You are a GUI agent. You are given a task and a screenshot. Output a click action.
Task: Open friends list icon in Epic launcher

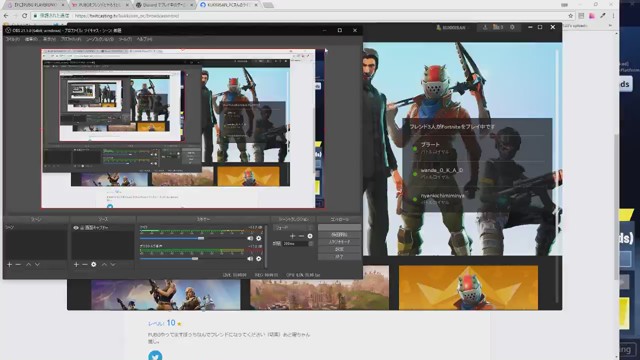(x=498, y=27)
